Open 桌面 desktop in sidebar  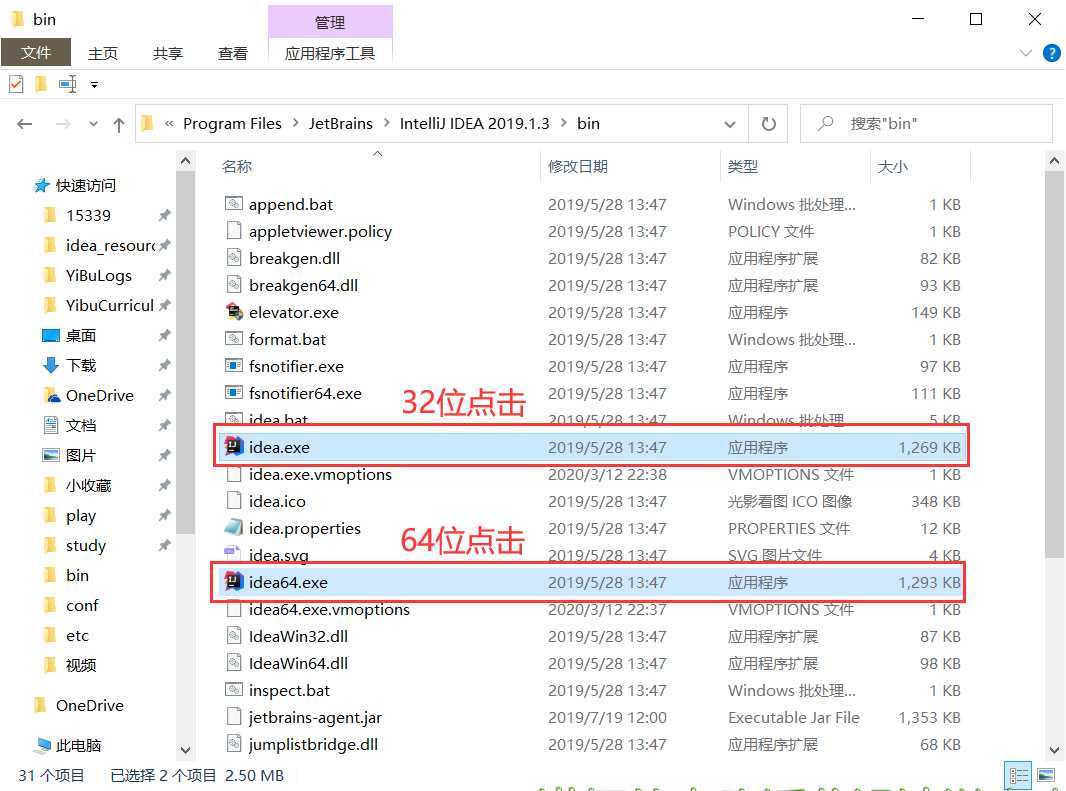(x=80, y=335)
